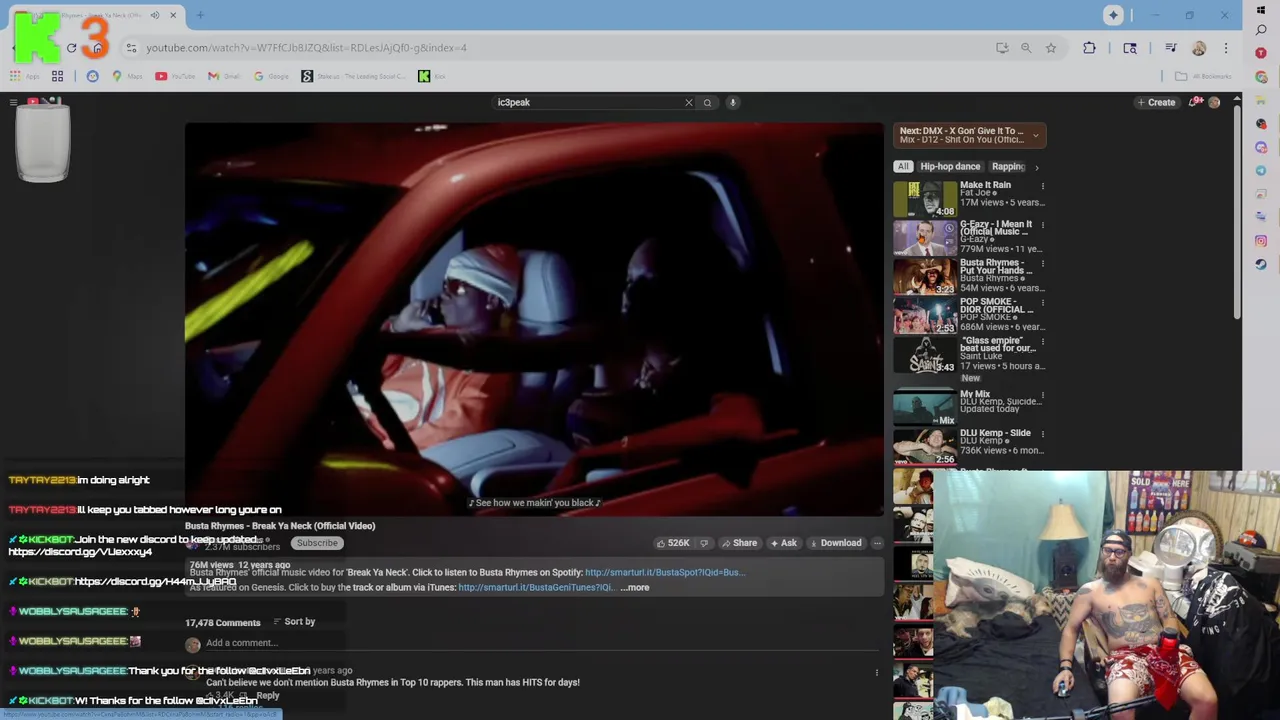Dislike the video
1280x720 pixels.
pyautogui.click(x=704, y=543)
